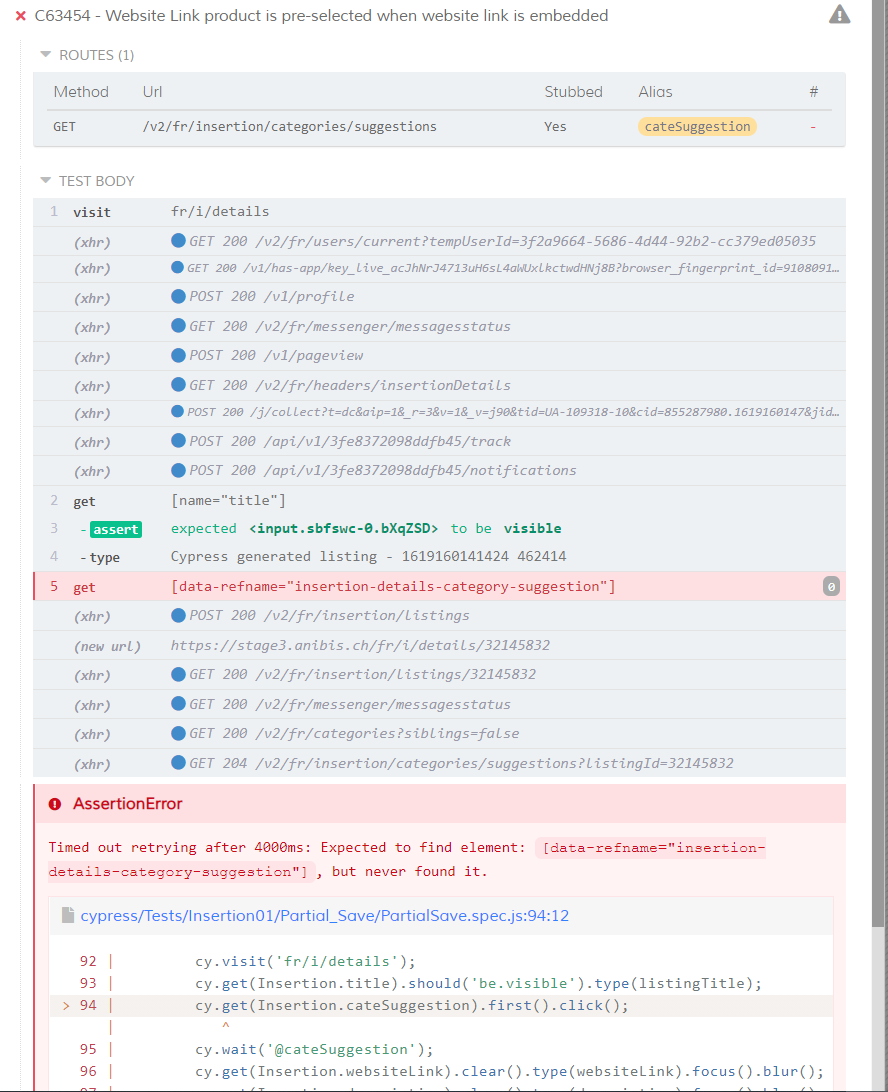Click the blue dot beside /v1/pageview POST
This screenshot has width=888, height=1092.
177,356
